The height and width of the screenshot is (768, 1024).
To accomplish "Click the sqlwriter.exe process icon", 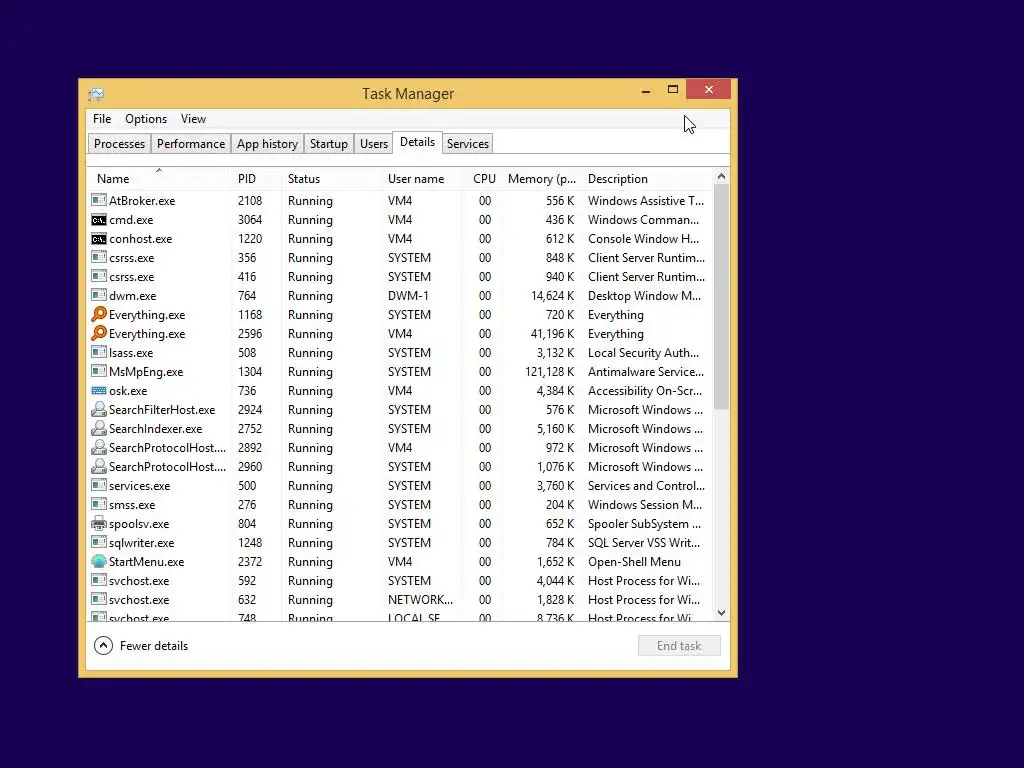I will click(99, 542).
